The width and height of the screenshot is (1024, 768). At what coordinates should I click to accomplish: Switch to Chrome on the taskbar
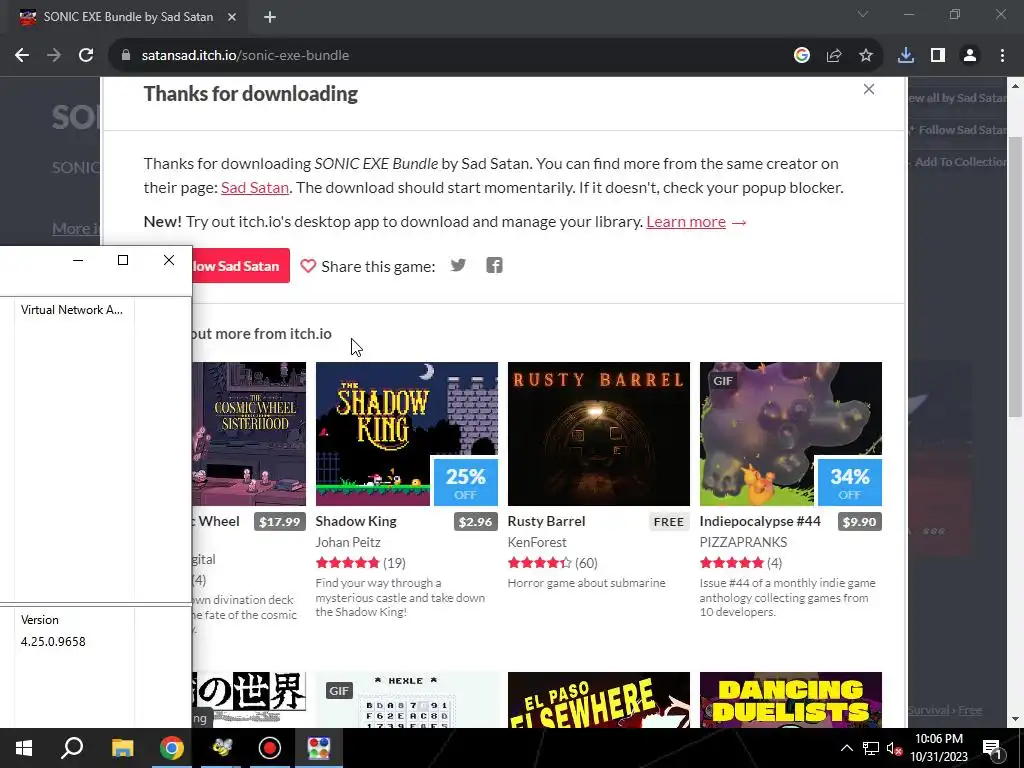click(171, 748)
